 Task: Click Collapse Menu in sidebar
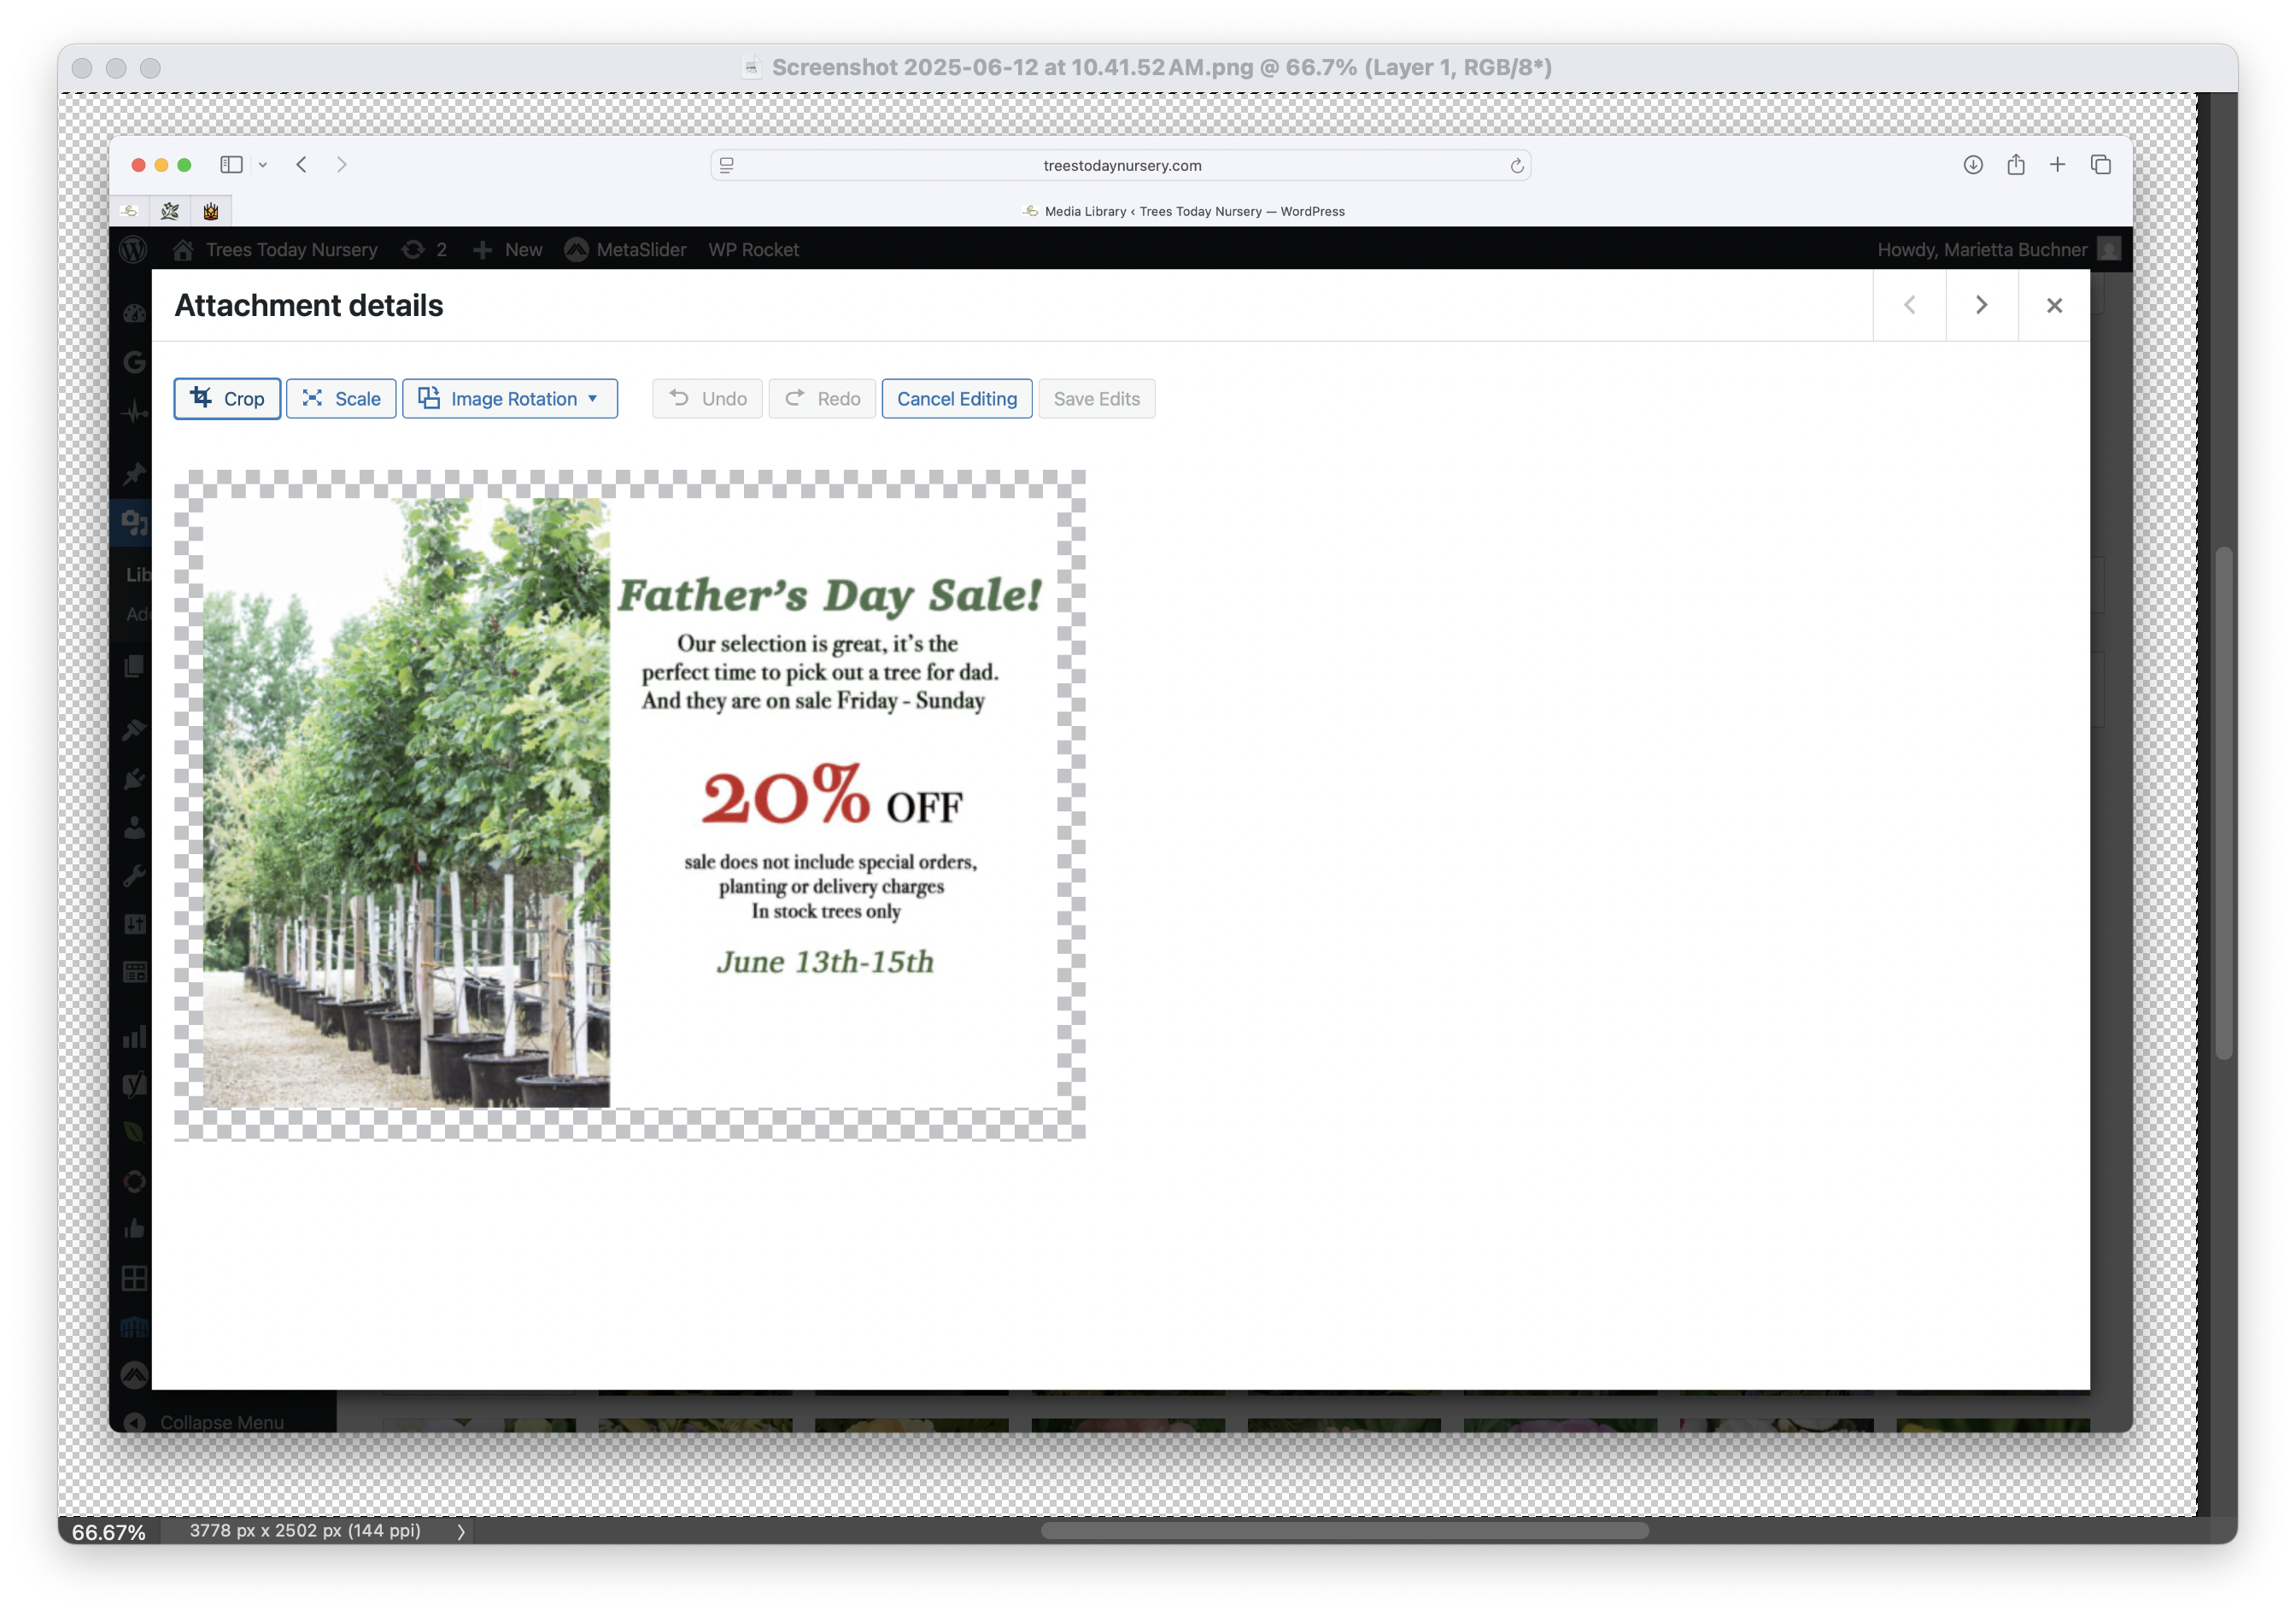tap(205, 1421)
